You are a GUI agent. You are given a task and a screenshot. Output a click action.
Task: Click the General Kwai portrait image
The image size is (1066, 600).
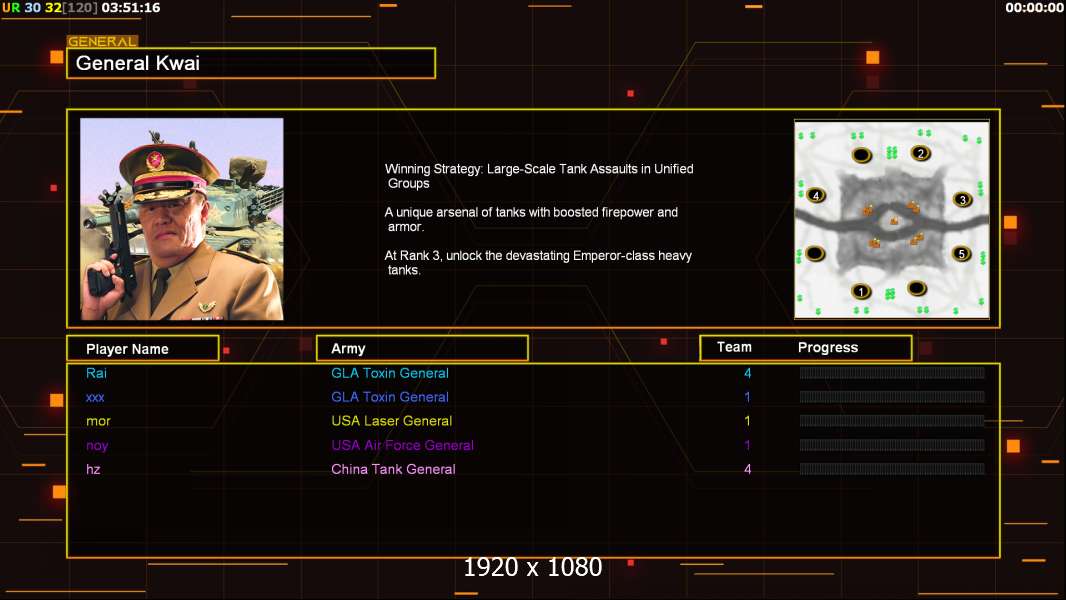(x=182, y=219)
